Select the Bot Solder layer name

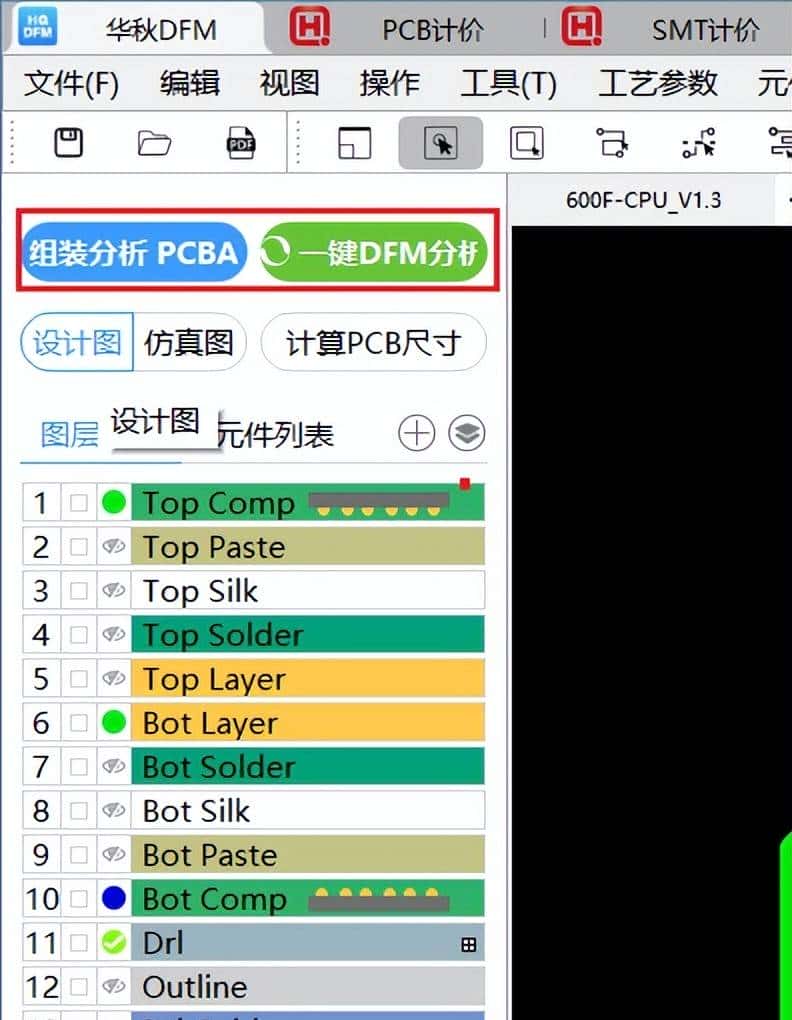tap(218, 766)
